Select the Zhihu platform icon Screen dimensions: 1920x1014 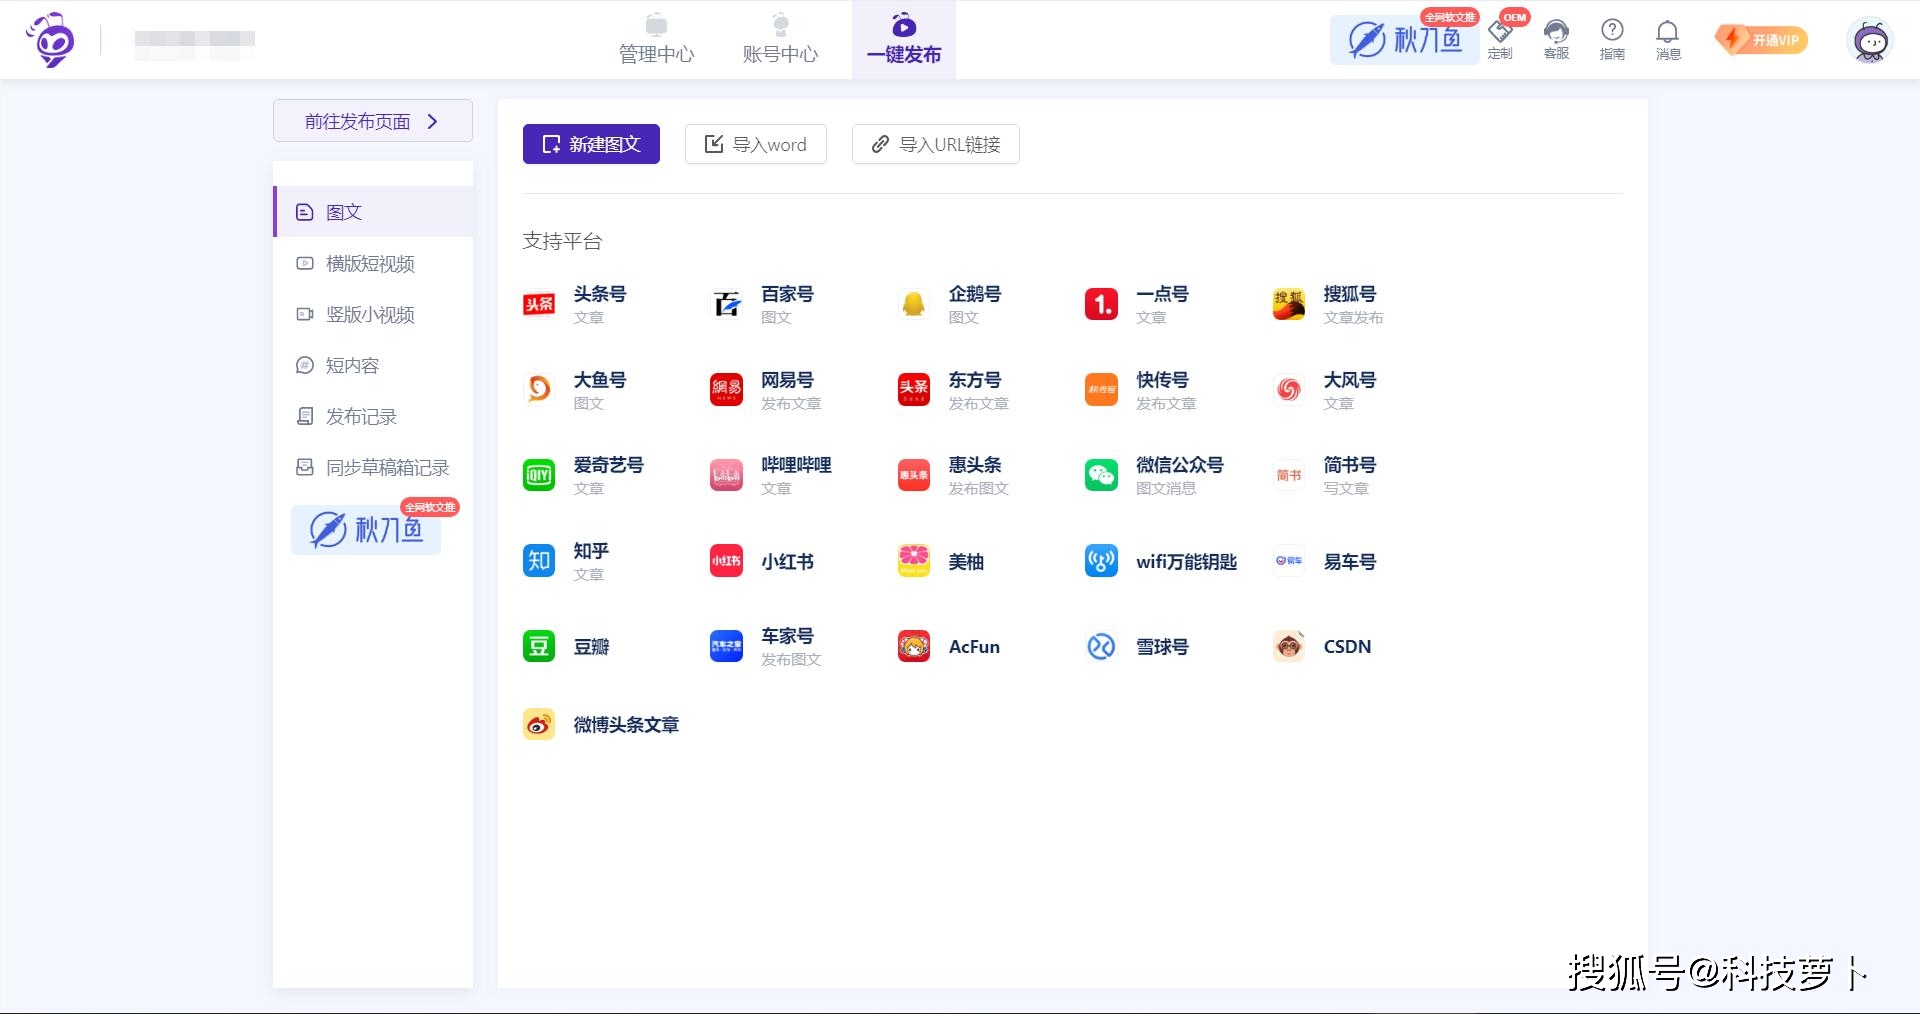coord(539,561)
